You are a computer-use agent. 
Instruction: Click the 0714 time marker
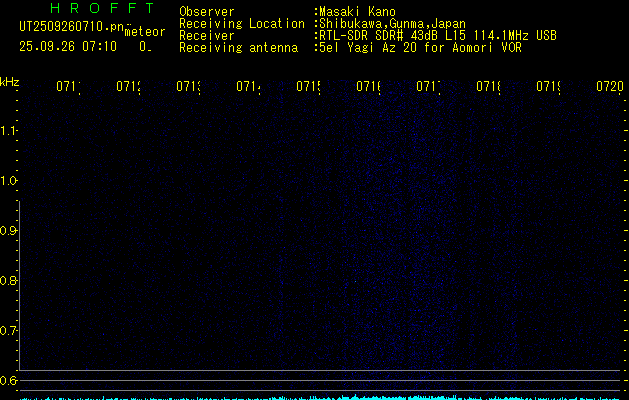248,87
